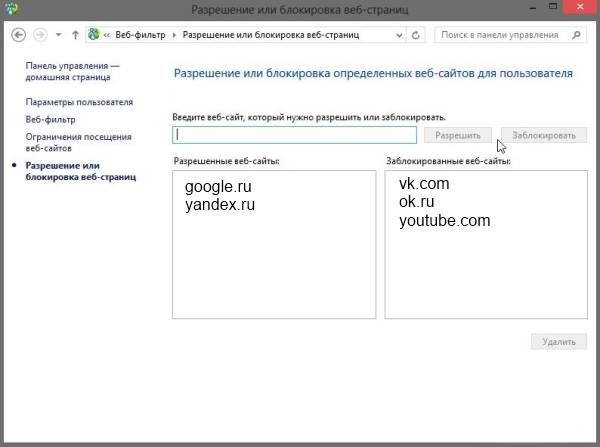Image resolution: width=600 pixels, height=447 pixels.
Task: Select the Веб-фильтр breadcrumb in address bar
Action: coord(142,35)
